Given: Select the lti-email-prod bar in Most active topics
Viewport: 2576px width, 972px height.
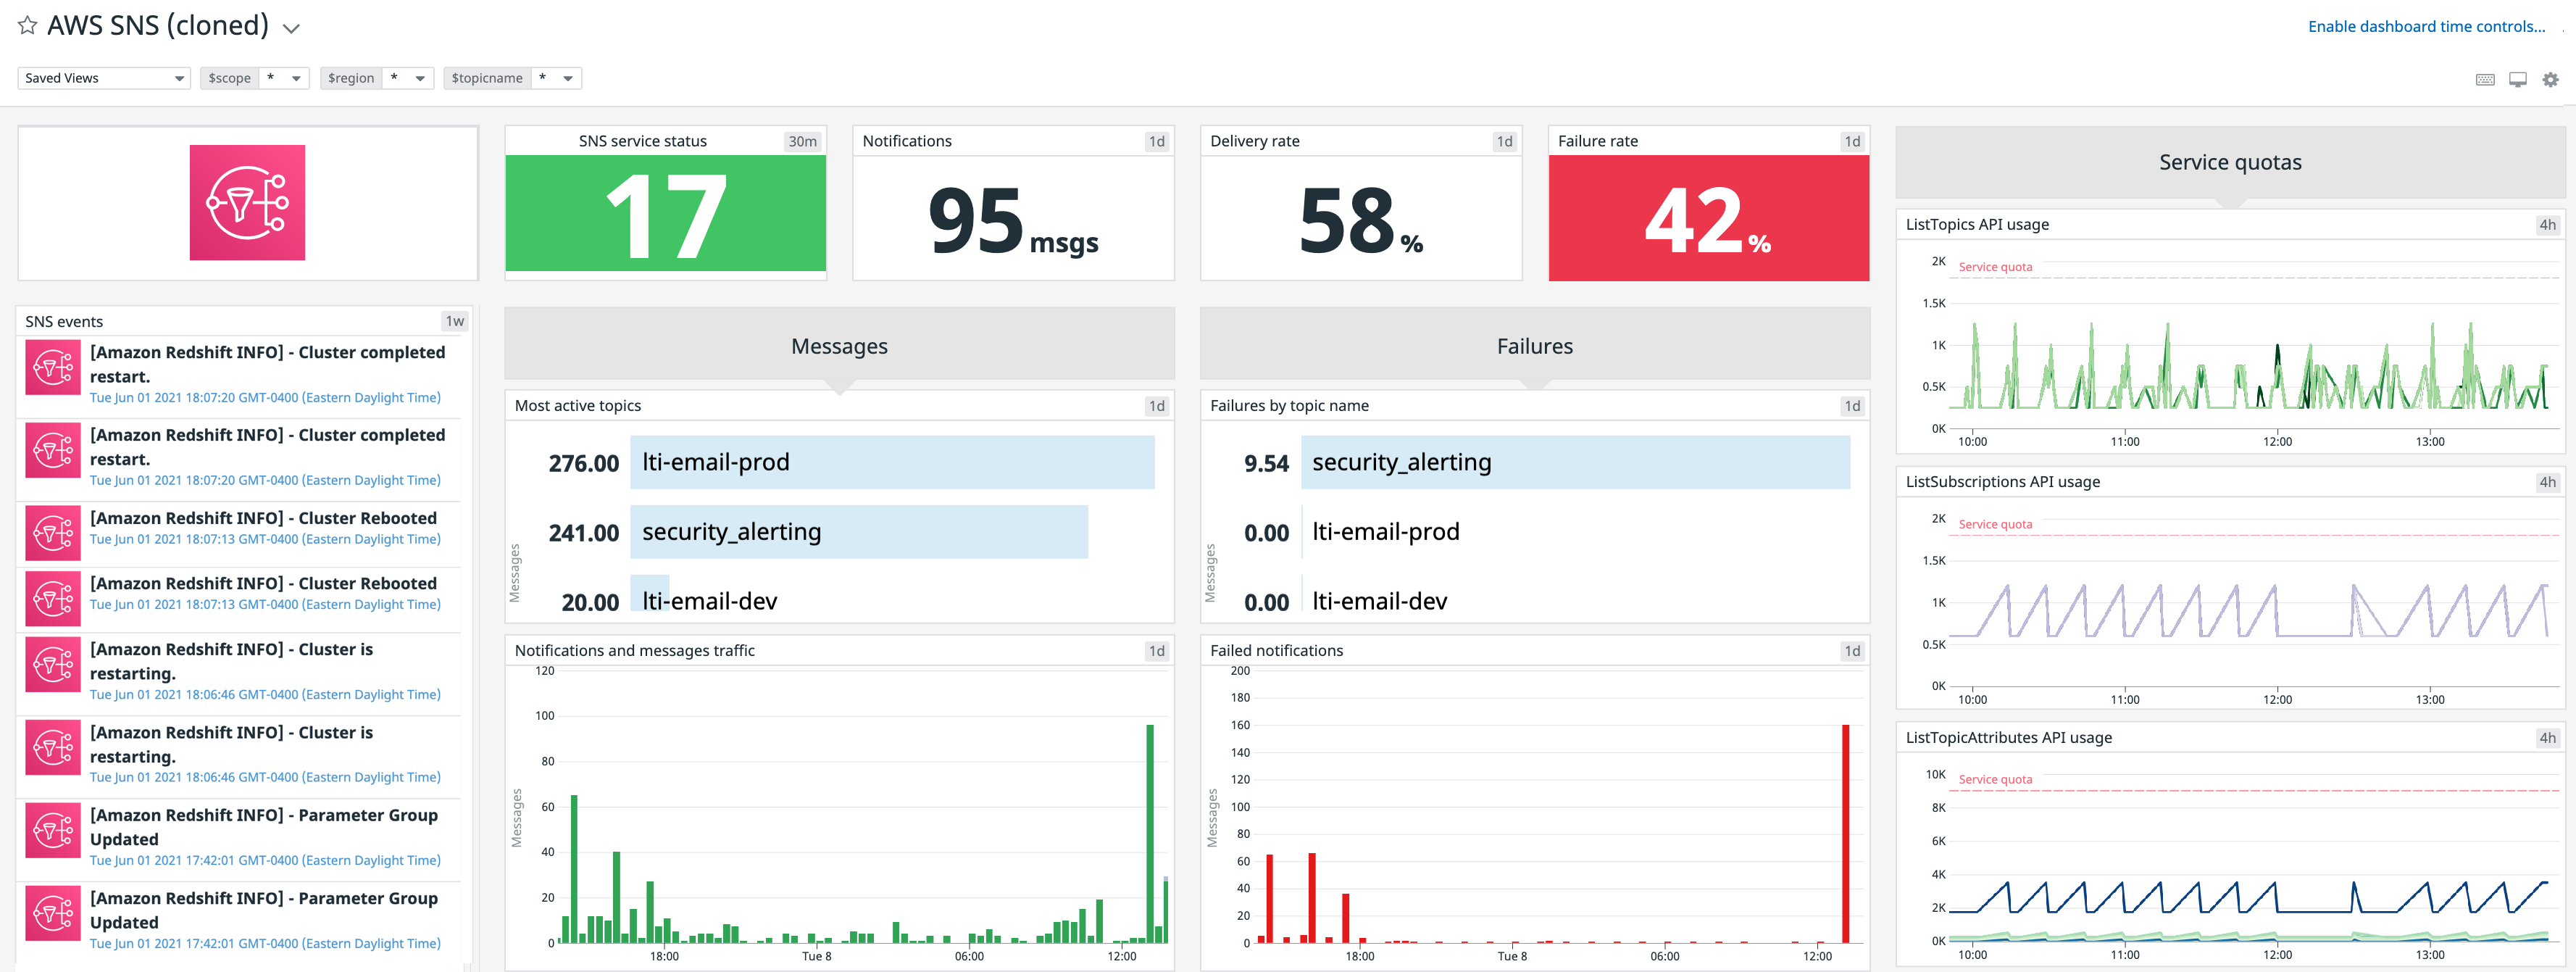Looking at the screenshot, I should pyautogui.click(x=890, y=462).
